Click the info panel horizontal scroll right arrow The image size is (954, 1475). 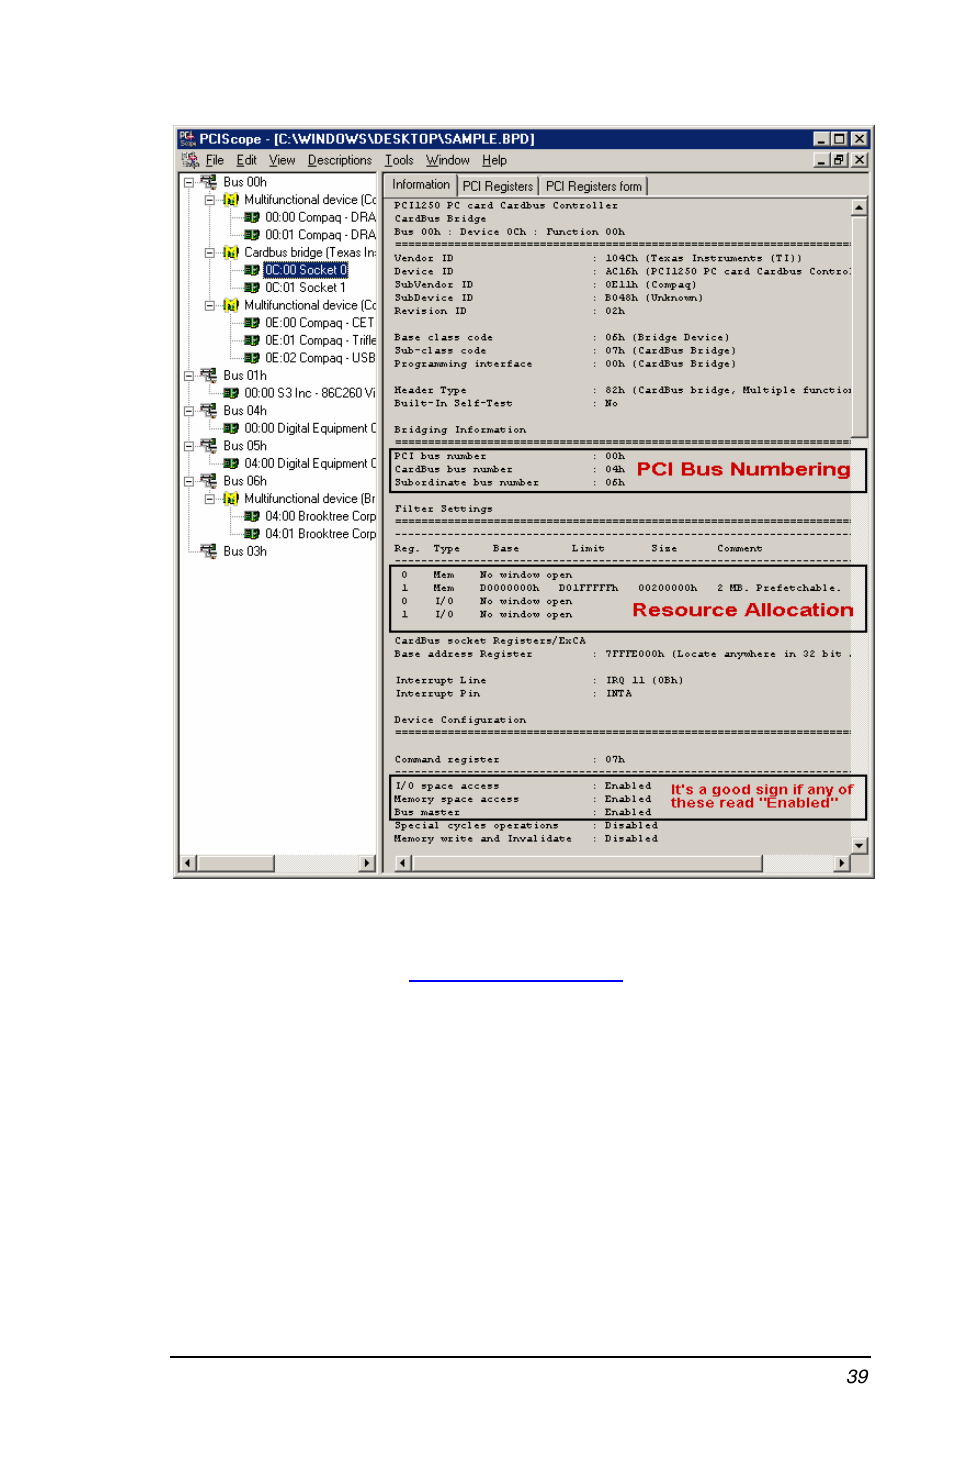[x=842, y=863]
